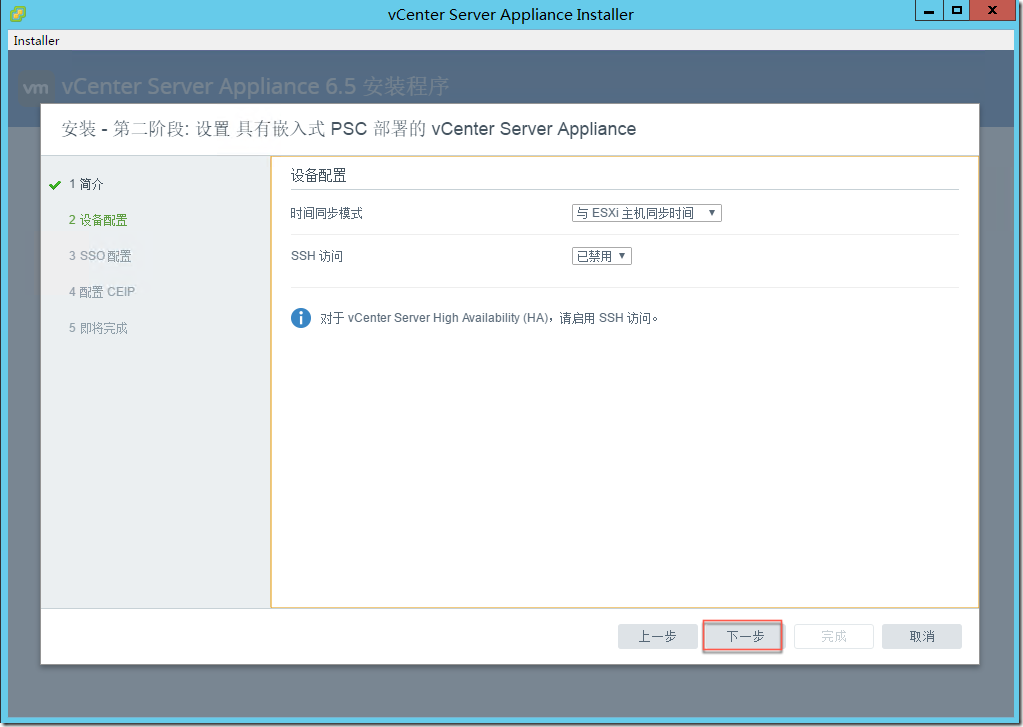Select step 1 简介 in sidebar
The image size is (1023, 727).
tap(86, 185)
